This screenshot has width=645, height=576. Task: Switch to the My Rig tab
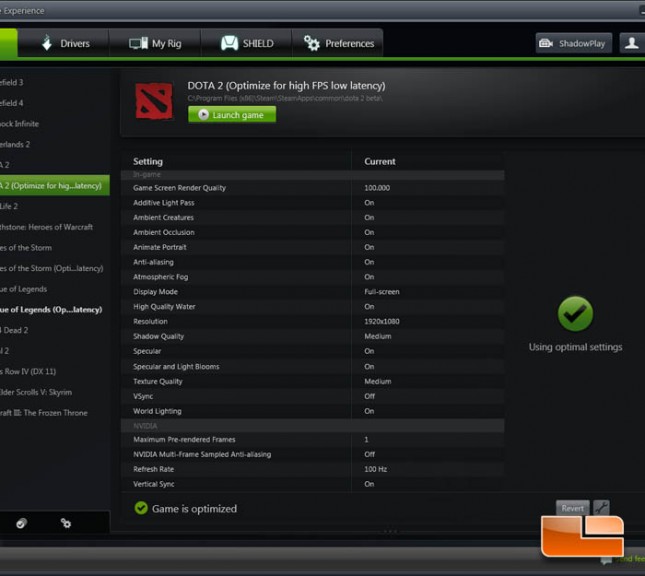pyautogui.click(x=155, y=43)
